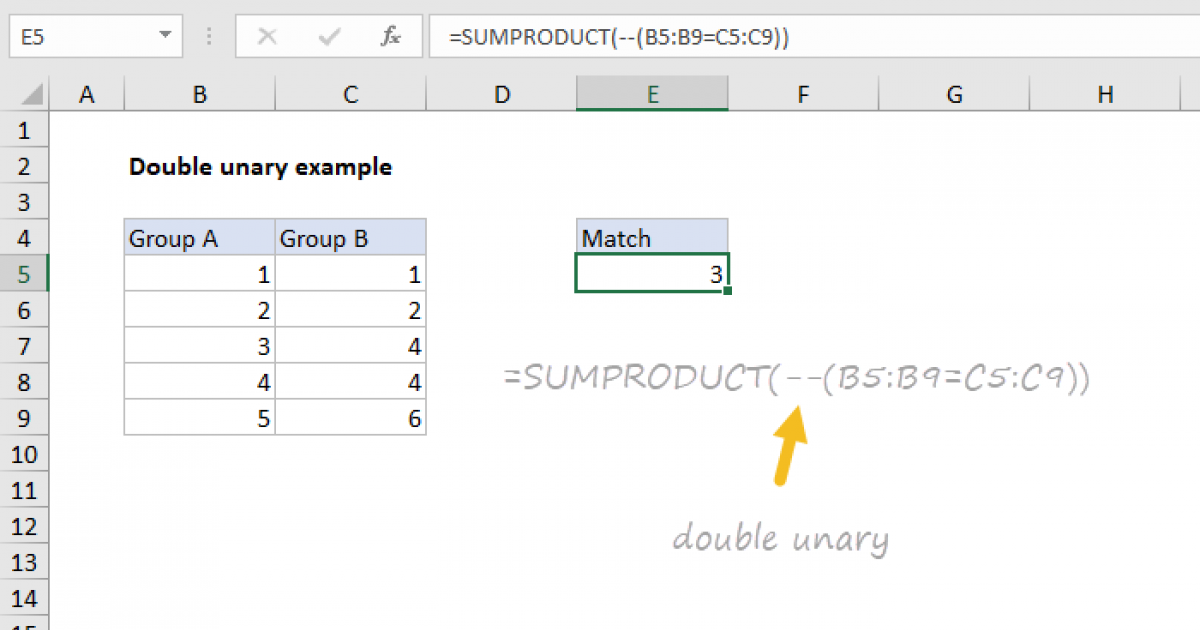Image resolution: width=1200 pixels, height=630 pixels.
Task: Select cell B8 with value 4
Action: (200, 382)
